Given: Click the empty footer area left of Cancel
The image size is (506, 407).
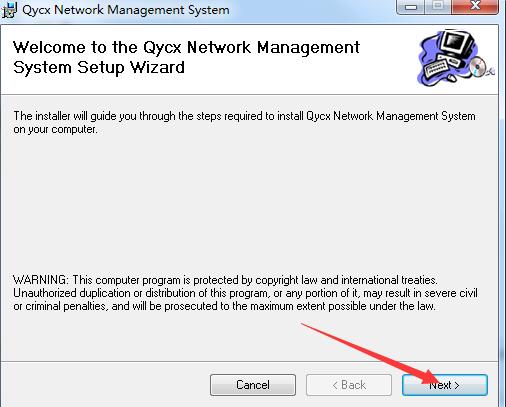Looking at the screenshot, I should pyautogui.click(x=103, y=385).
